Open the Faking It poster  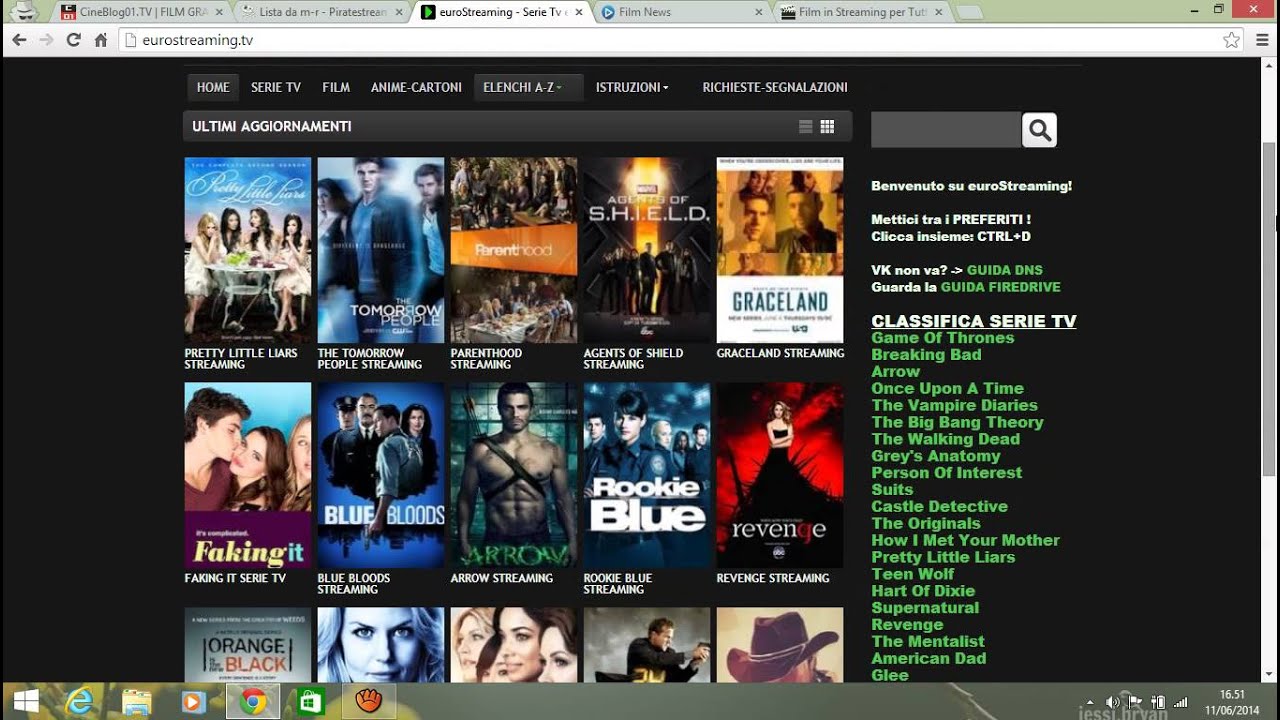(247, 475)
